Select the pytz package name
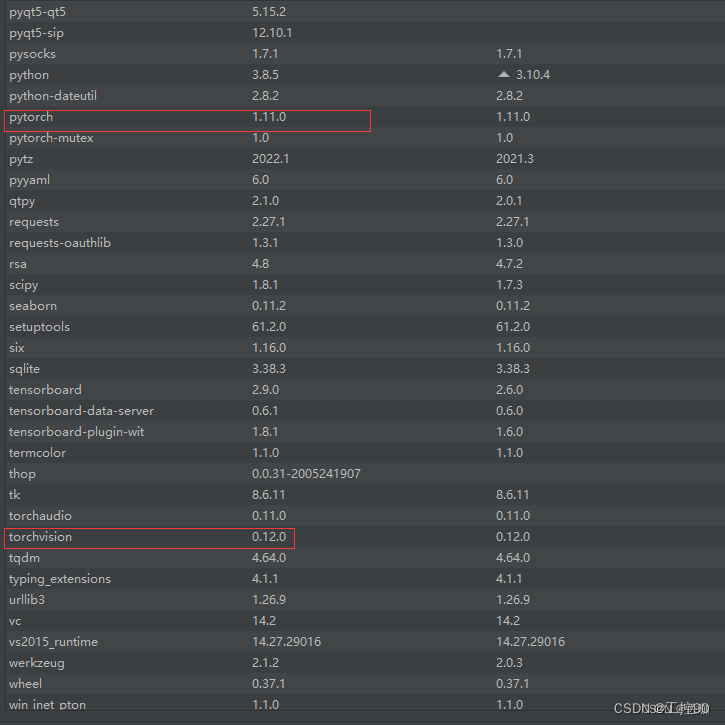 pyautogui.click(x=21, y=159)
